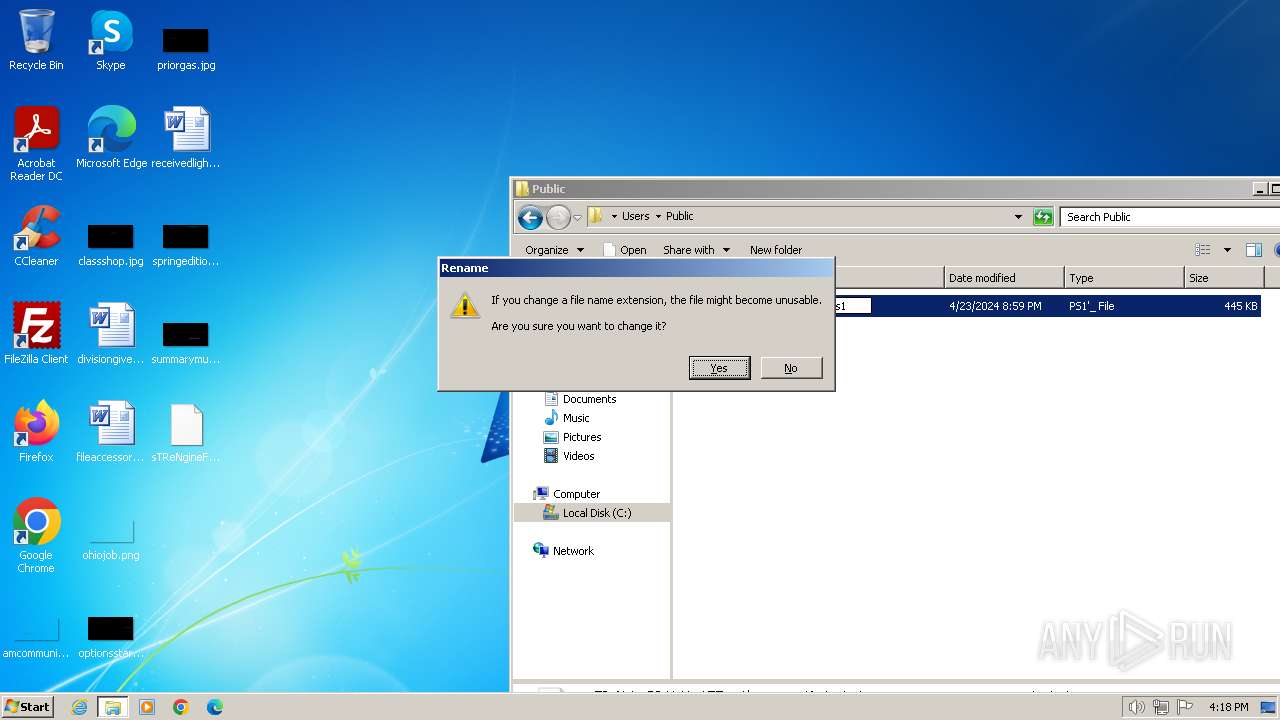The height and width of the screenshot is (720, 1280).
Task: Click the volume tray icon
Action: click(x=1136, y=707)
